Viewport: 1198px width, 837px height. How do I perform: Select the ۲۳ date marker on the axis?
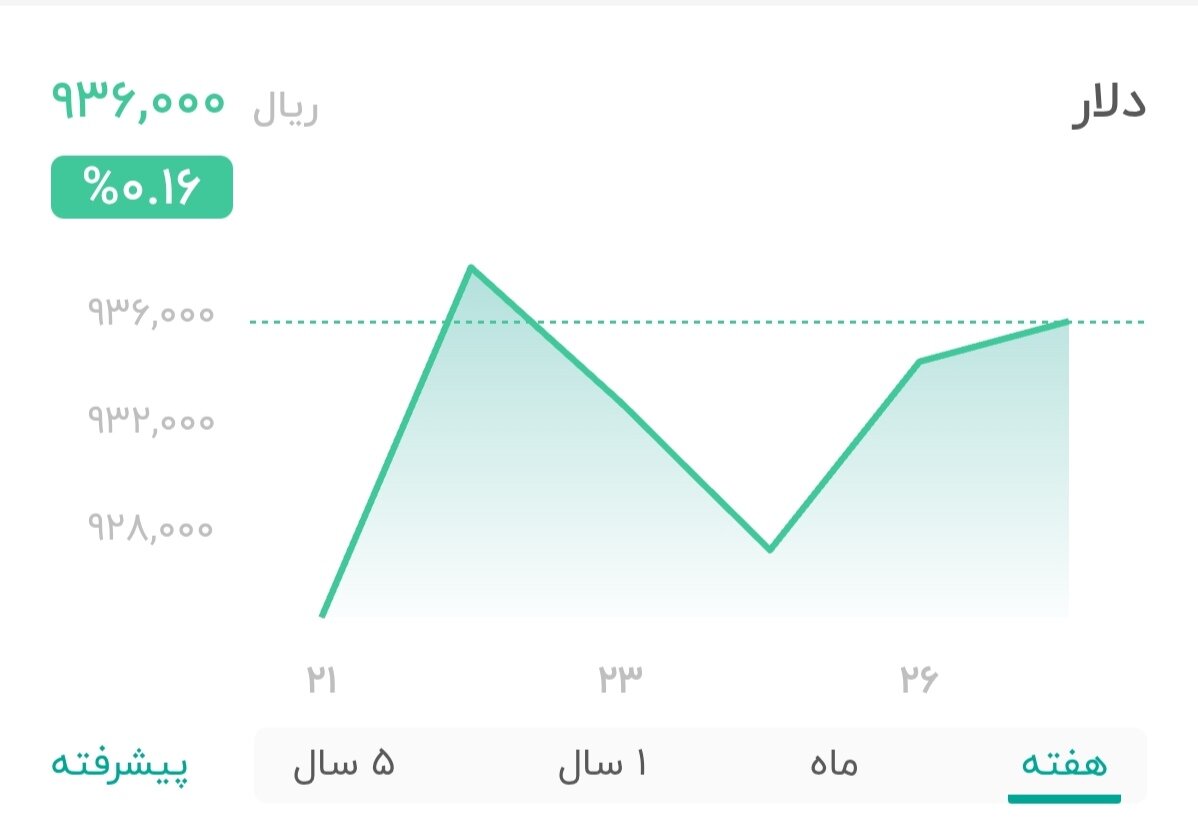(x=620, y=677)
